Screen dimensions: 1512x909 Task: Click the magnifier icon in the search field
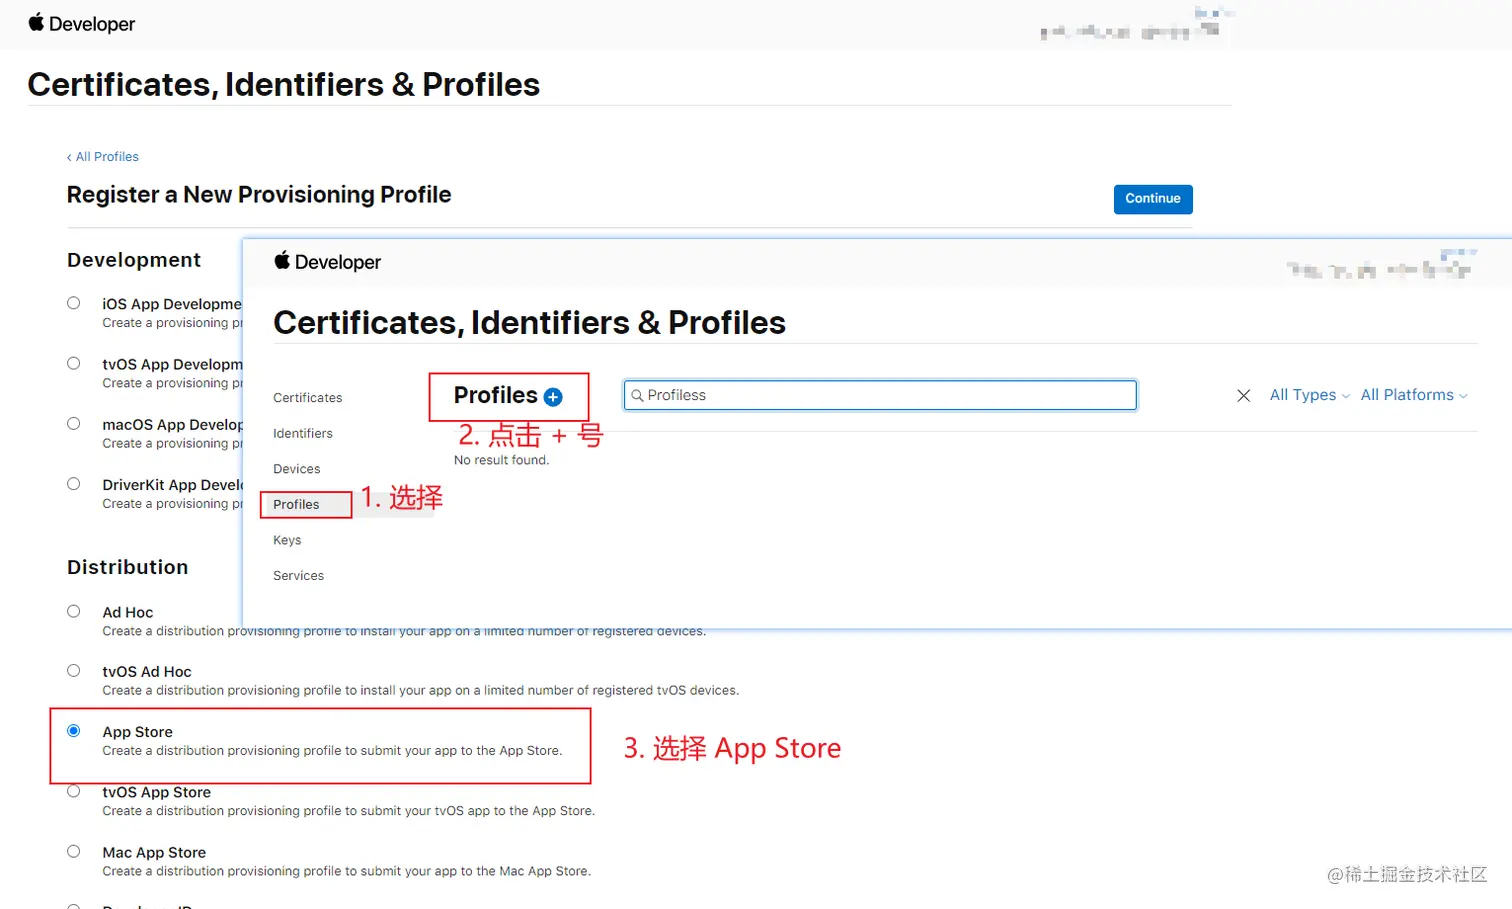tap(637, 396)
